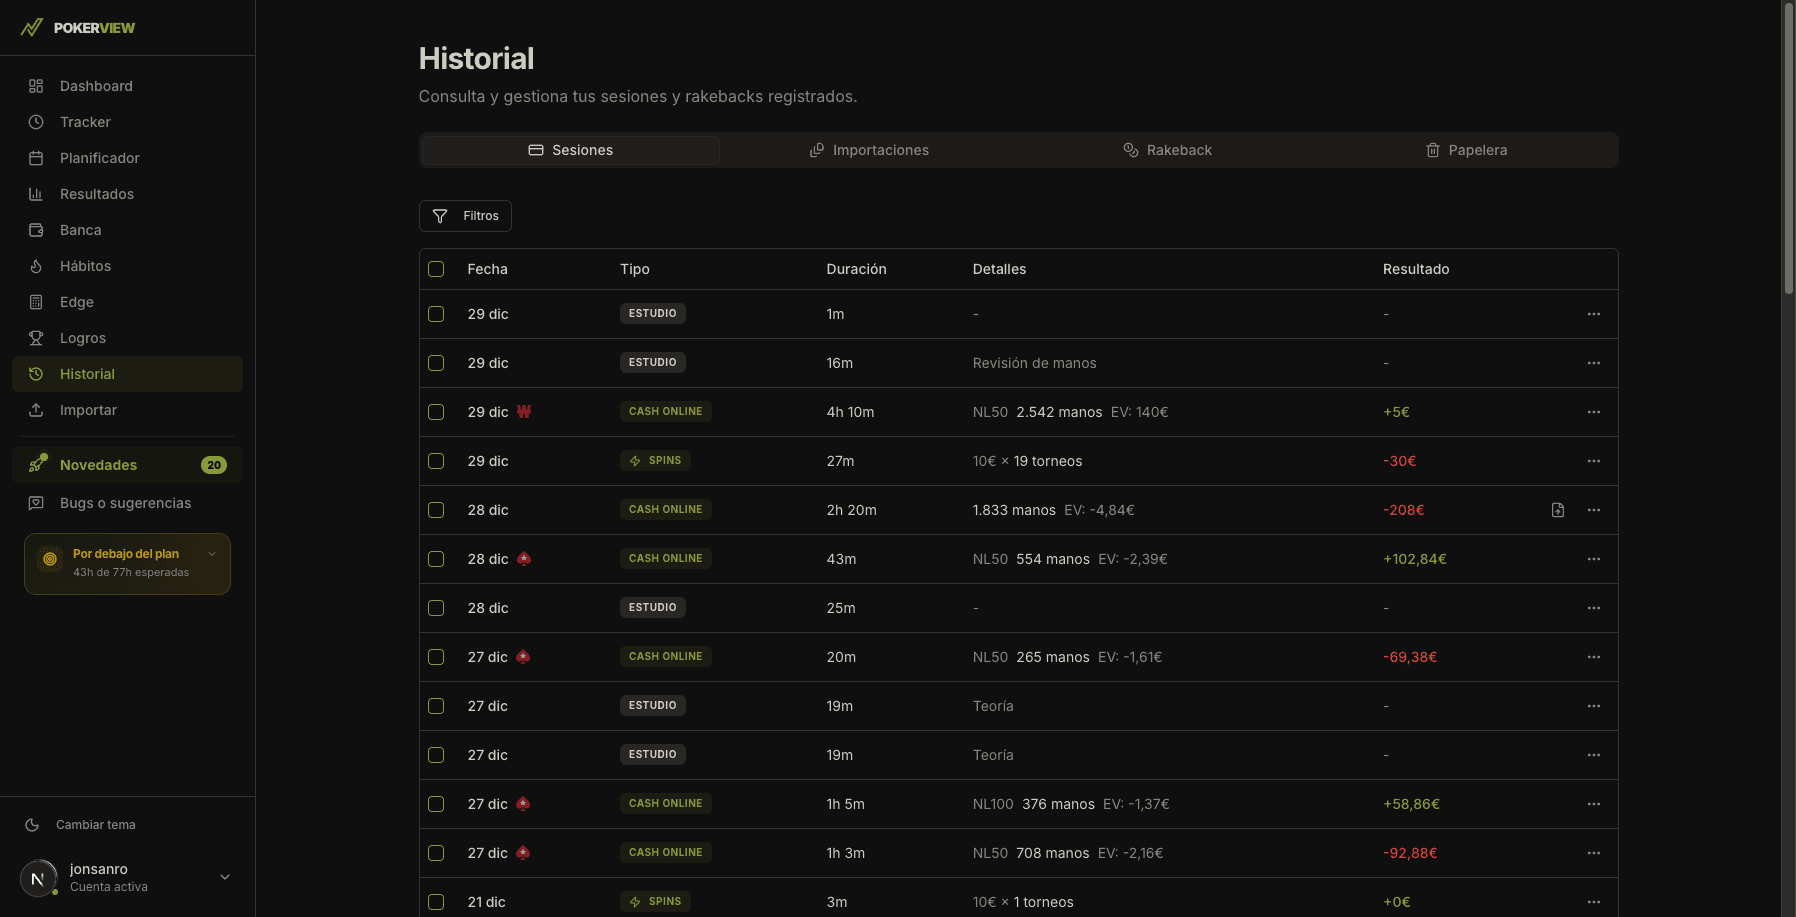Select the Tracker clock icon
This screenshot has width=1796, height=917.
[x=36, y=122]
